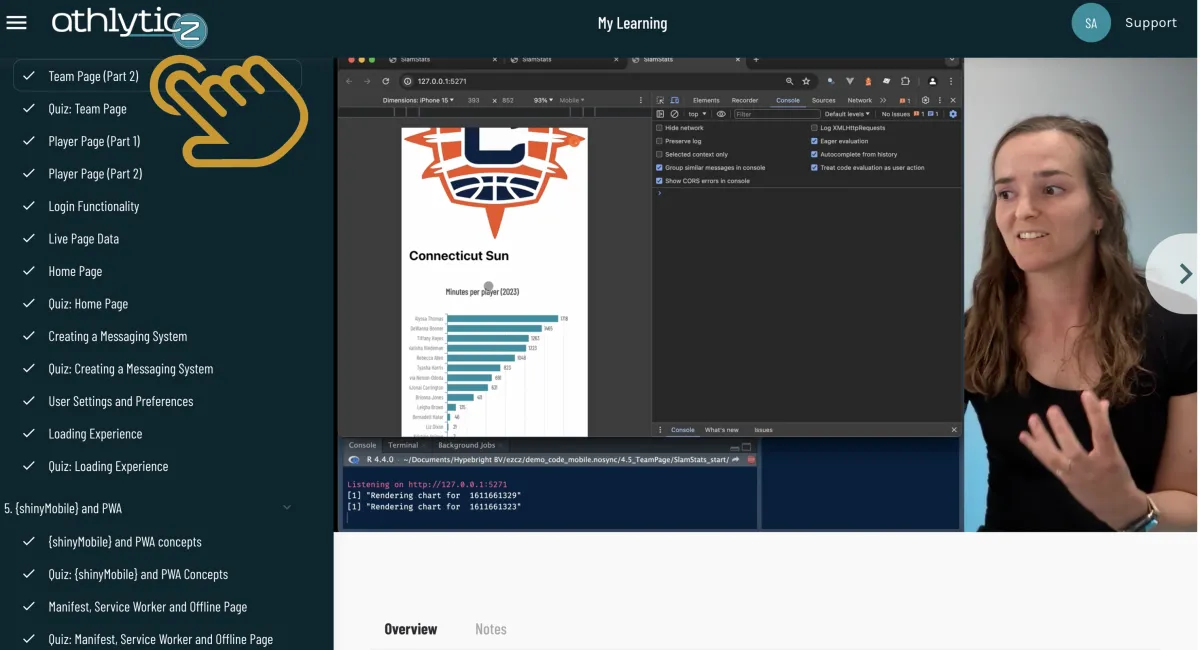Uncheck Treat code evaluation as user action
The width and height of the screenshot is (1200, 650).
(x=814, y=167)
